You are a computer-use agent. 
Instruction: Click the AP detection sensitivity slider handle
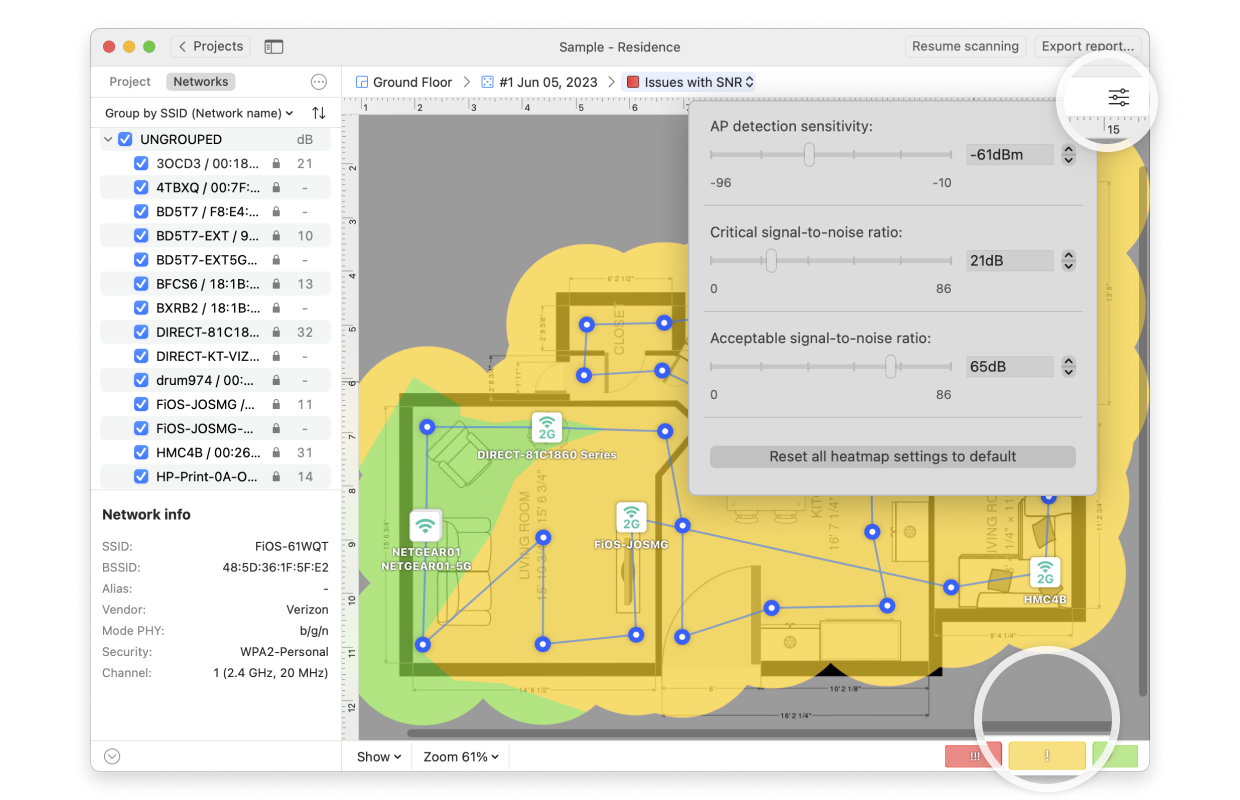809,155
